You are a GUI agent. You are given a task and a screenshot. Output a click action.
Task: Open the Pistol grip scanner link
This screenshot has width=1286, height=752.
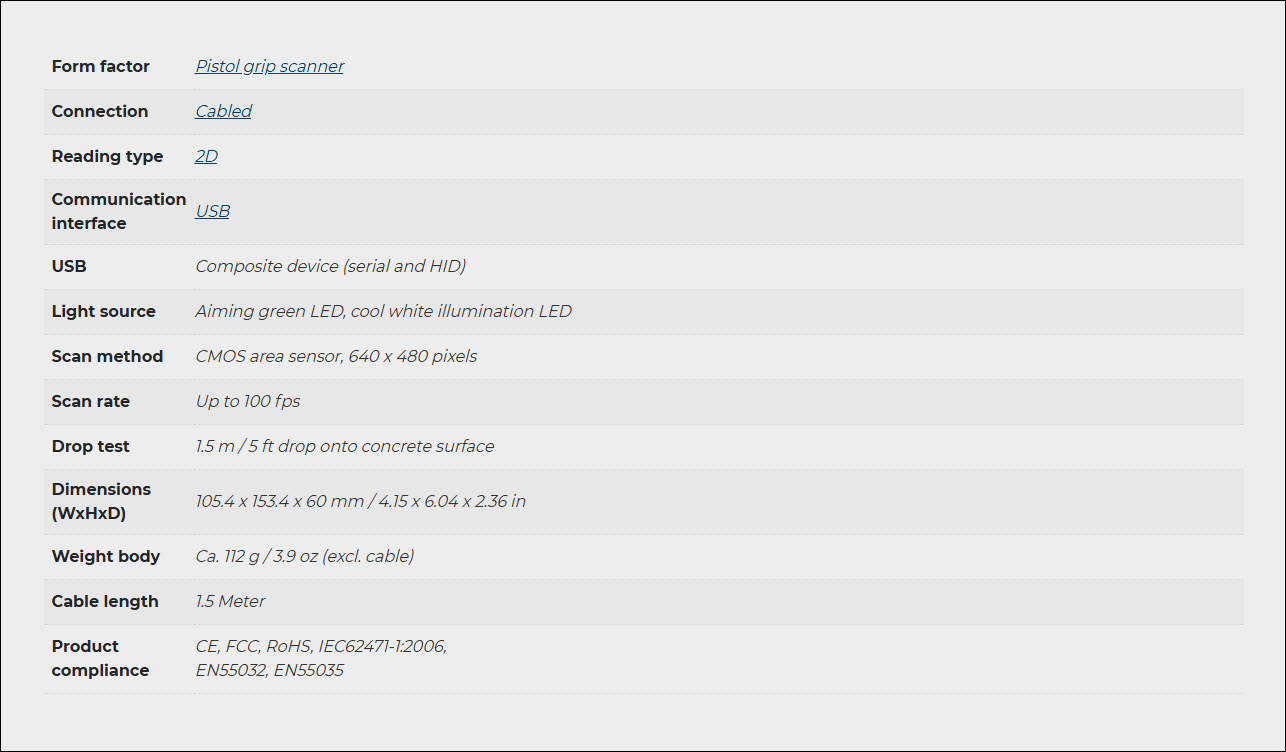(x=269, y=66)
